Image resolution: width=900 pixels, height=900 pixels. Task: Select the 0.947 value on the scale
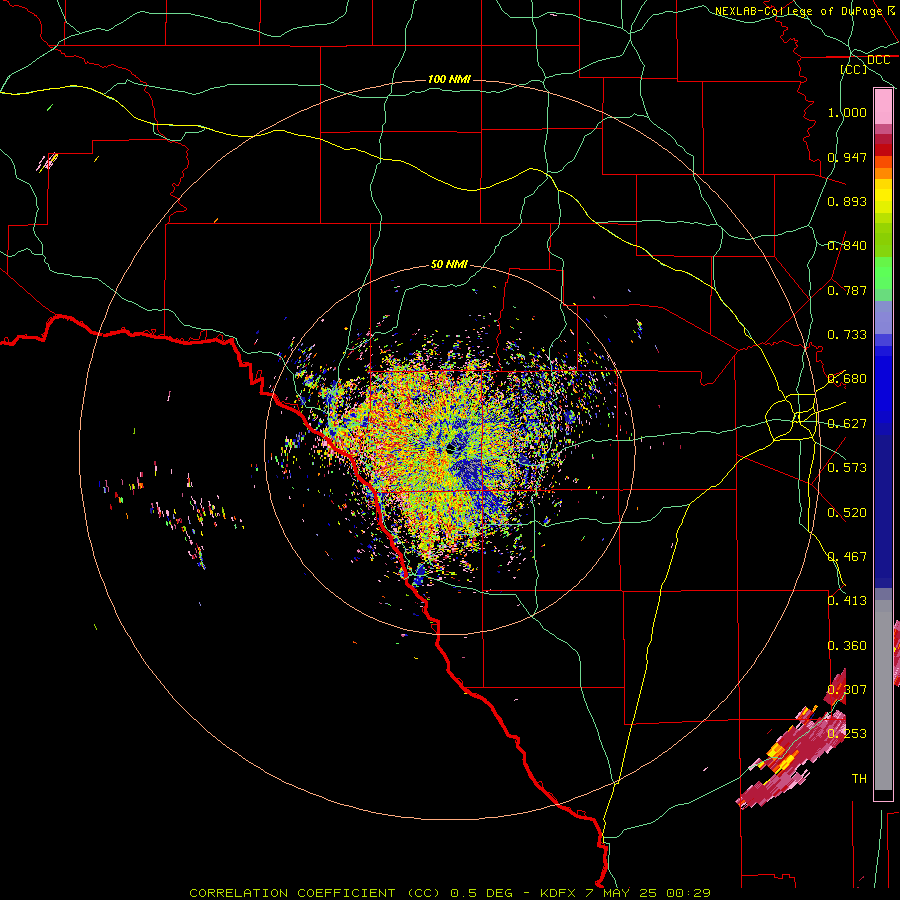[x=847, y=157]
